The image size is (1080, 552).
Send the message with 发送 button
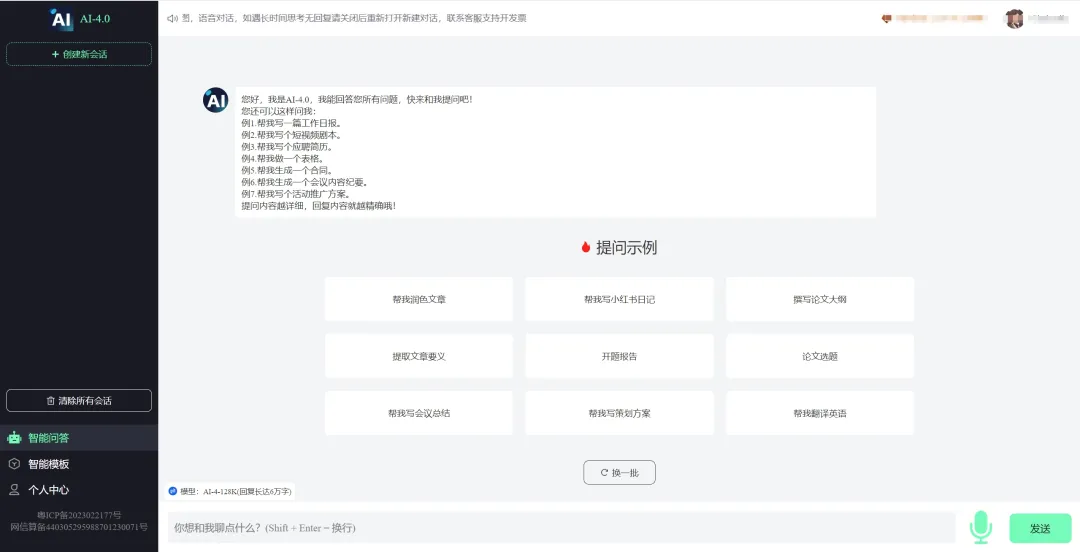tap(1040, 529)
